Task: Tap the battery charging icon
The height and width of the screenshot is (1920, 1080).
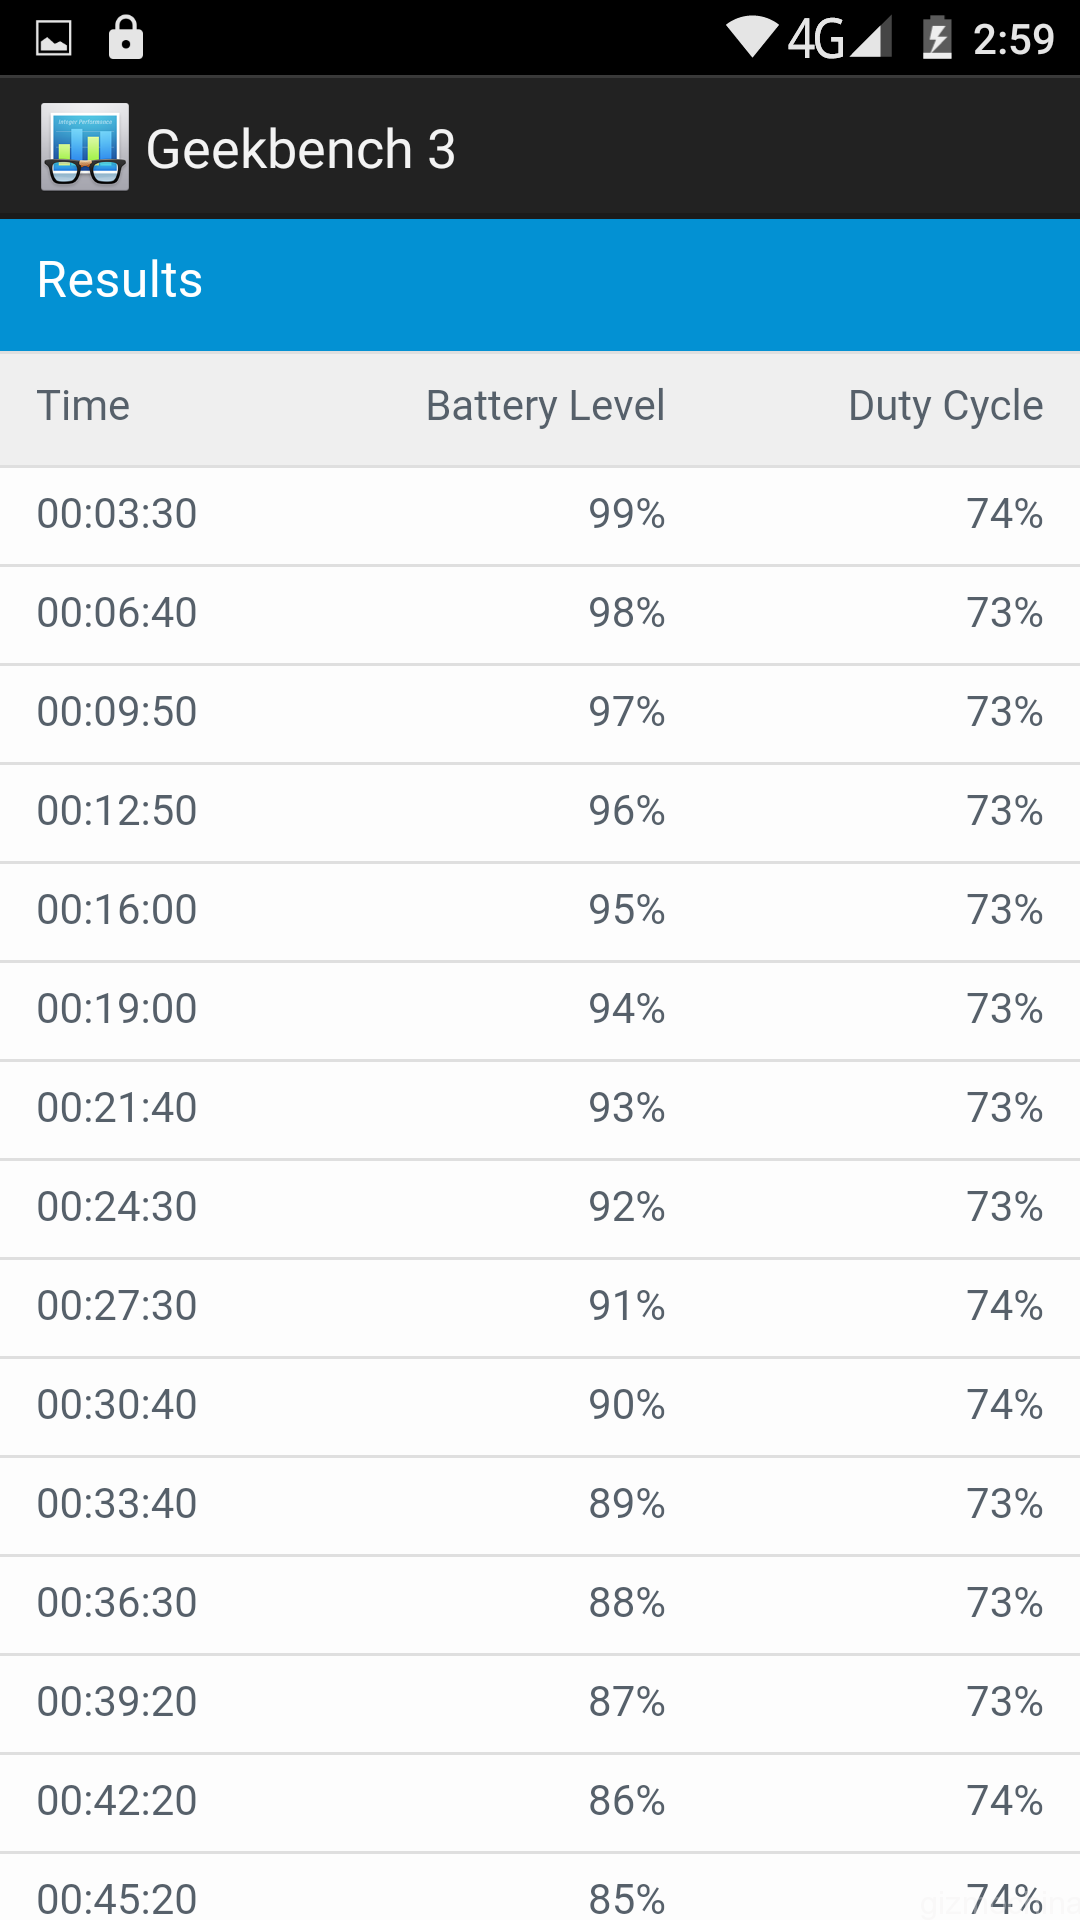Action: [x=937, y=39]
